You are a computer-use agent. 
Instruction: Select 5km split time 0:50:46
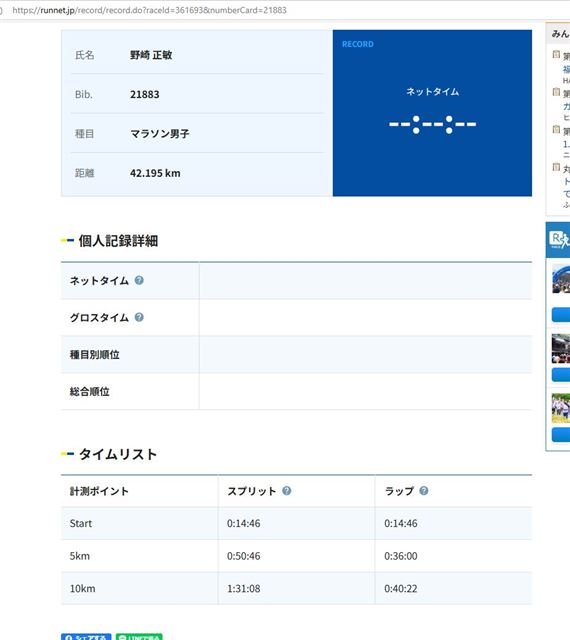244,556
